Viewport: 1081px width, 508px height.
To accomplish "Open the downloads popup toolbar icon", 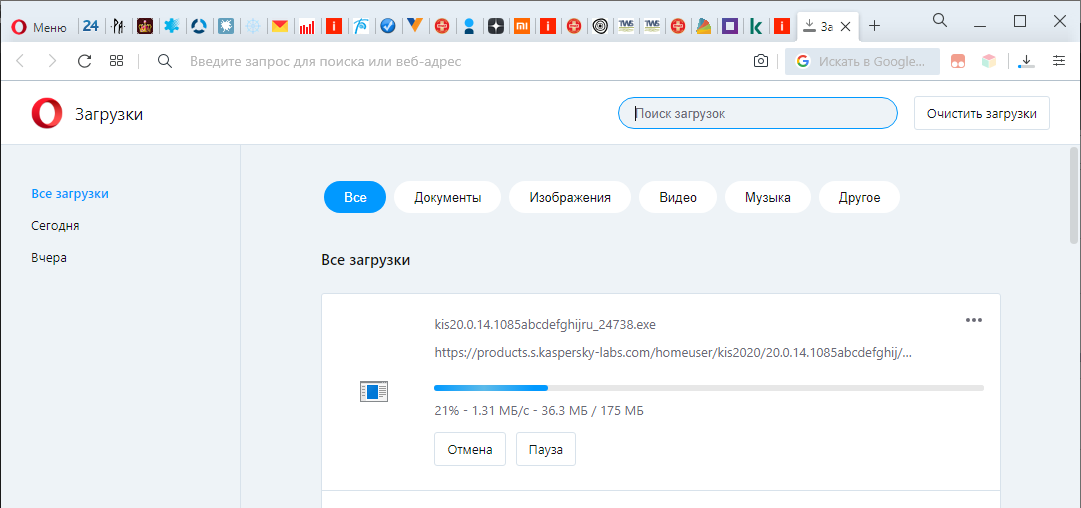I will pyautogui.click(x=1026, y=61).
